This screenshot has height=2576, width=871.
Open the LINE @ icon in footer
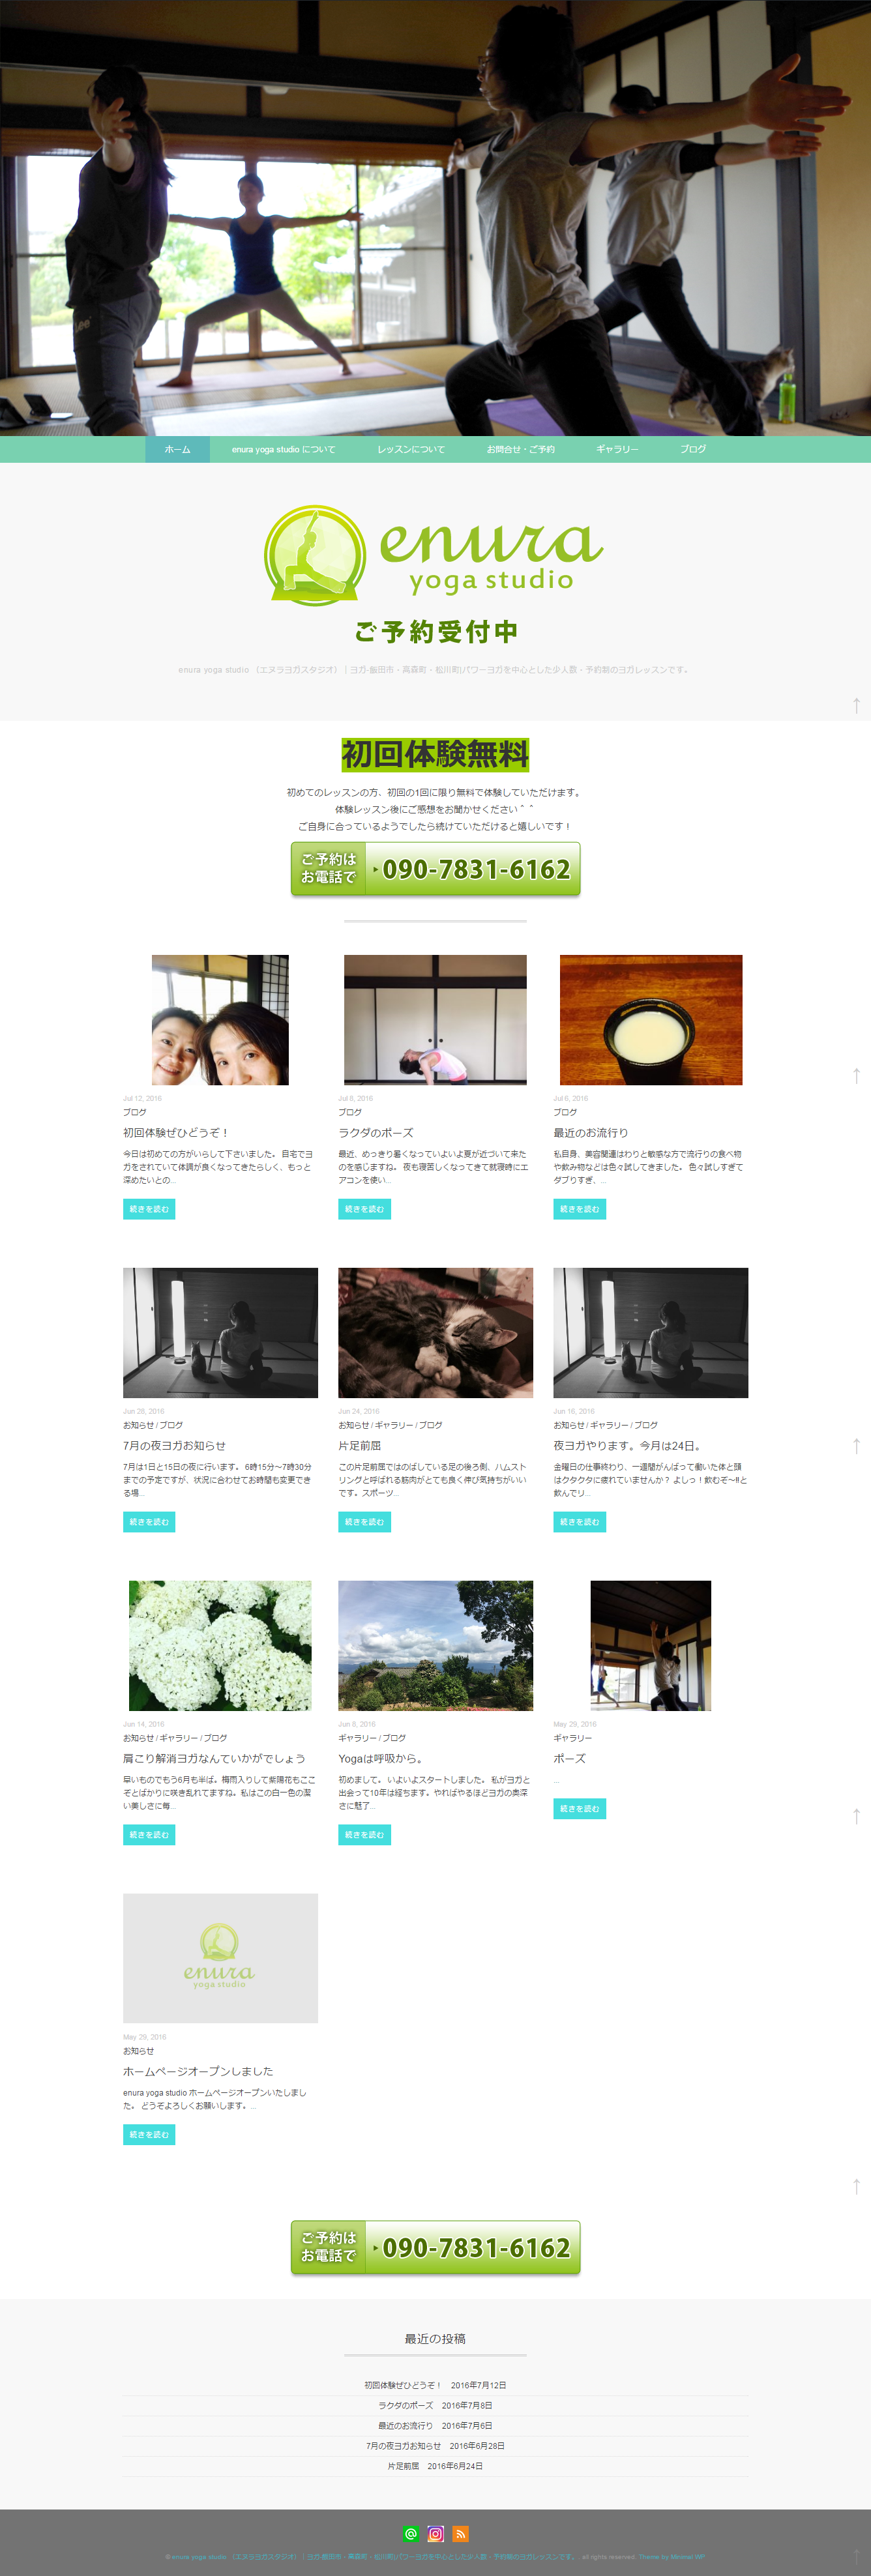coord(411,2533)
